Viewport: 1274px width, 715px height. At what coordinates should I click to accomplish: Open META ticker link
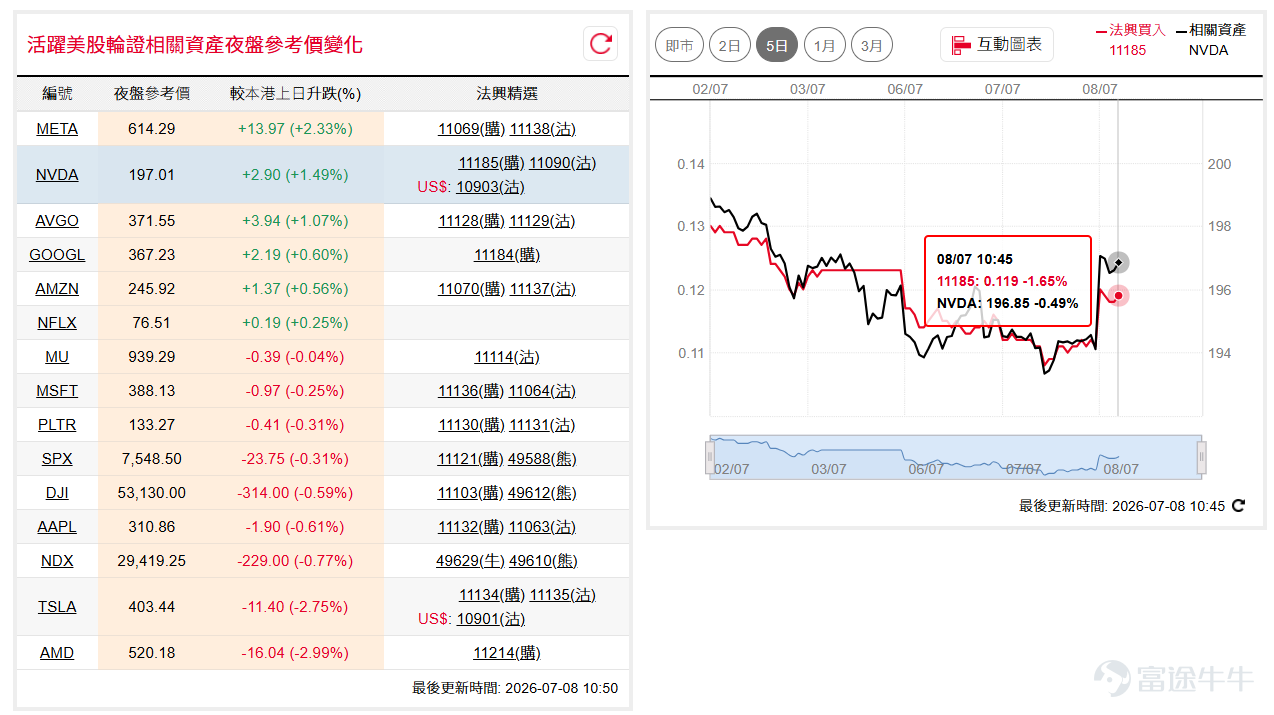coord(57,129)
